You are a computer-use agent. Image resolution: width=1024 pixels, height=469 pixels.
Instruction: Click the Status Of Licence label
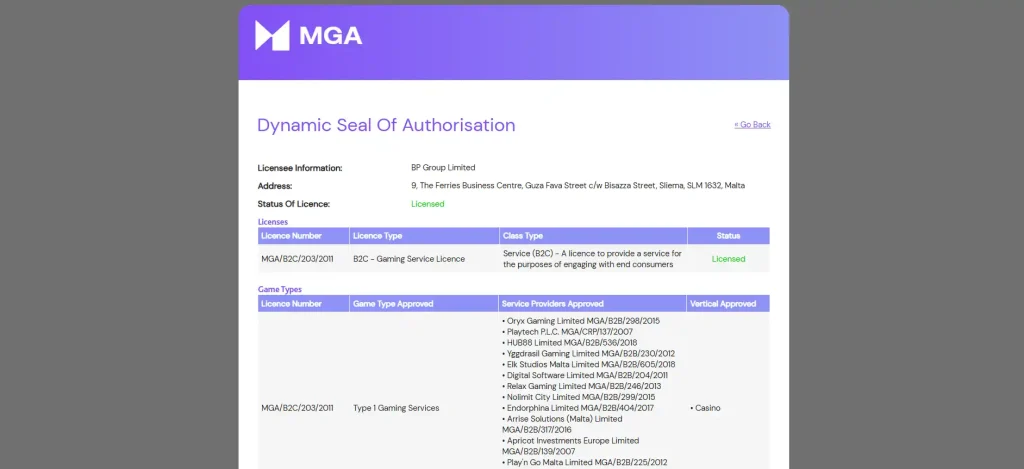[x=294, y=204]
